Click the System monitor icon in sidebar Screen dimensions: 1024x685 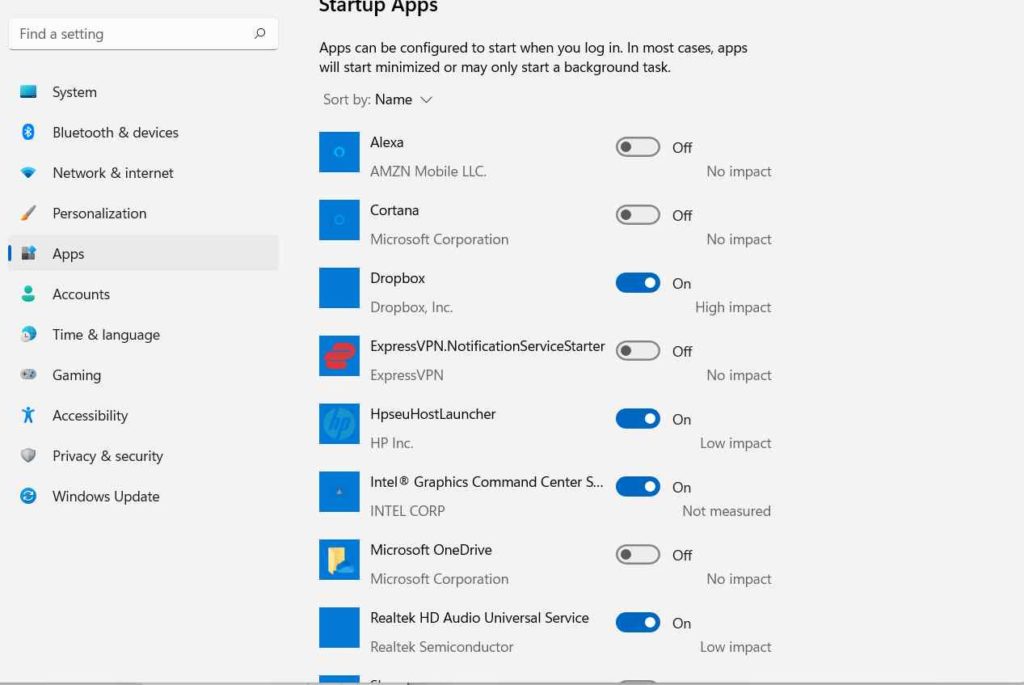point(28,91)
